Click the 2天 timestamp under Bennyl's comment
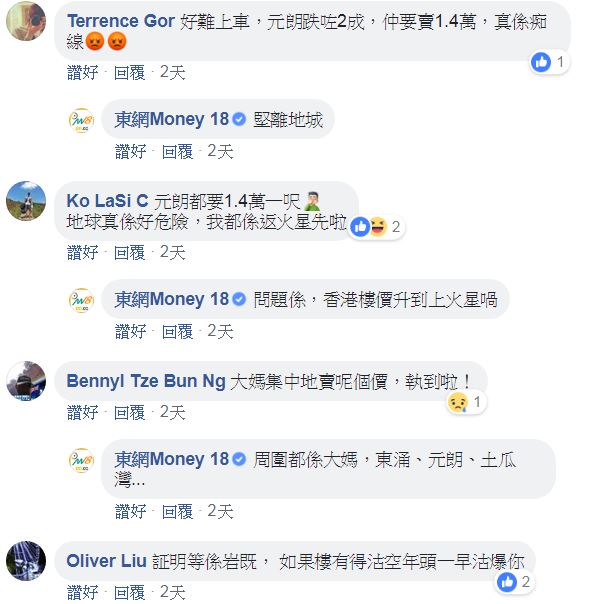 [173, 413]
